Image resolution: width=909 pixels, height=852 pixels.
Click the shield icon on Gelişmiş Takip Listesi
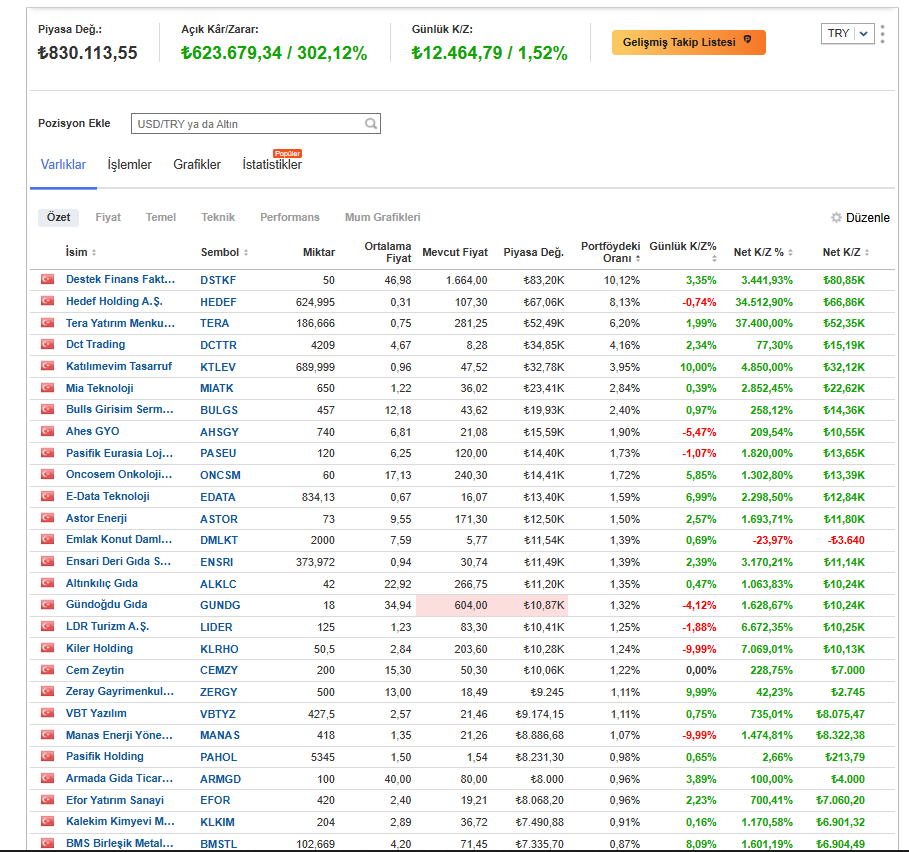[x=747, y=40]
